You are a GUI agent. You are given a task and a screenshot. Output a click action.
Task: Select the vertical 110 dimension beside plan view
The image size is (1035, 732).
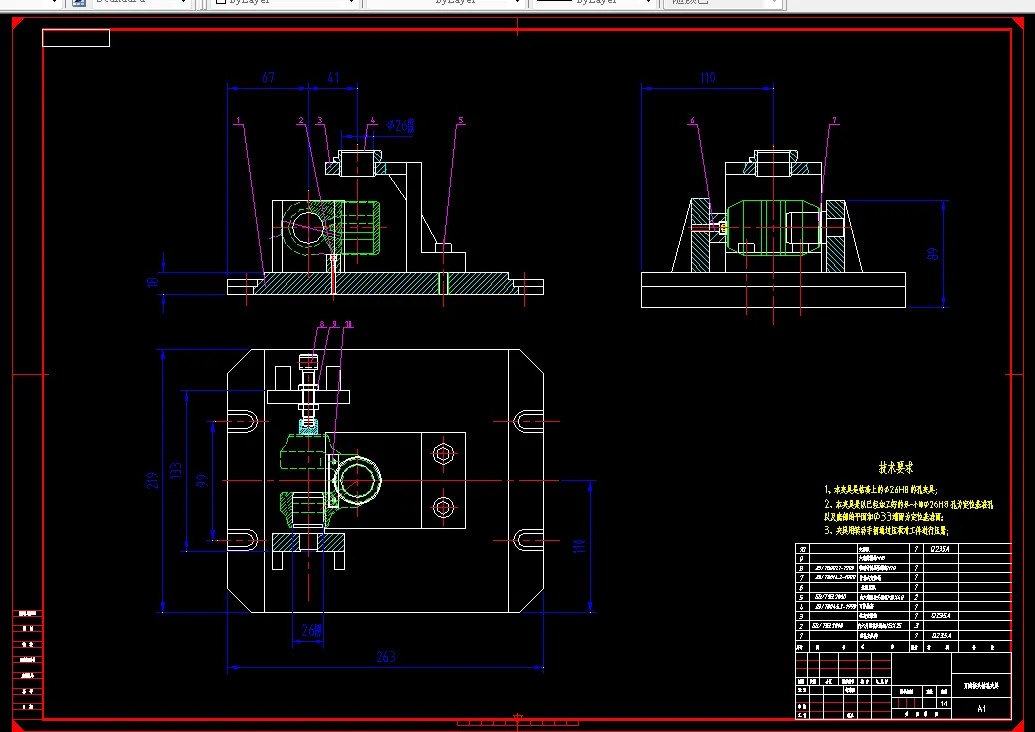[579, 547]
